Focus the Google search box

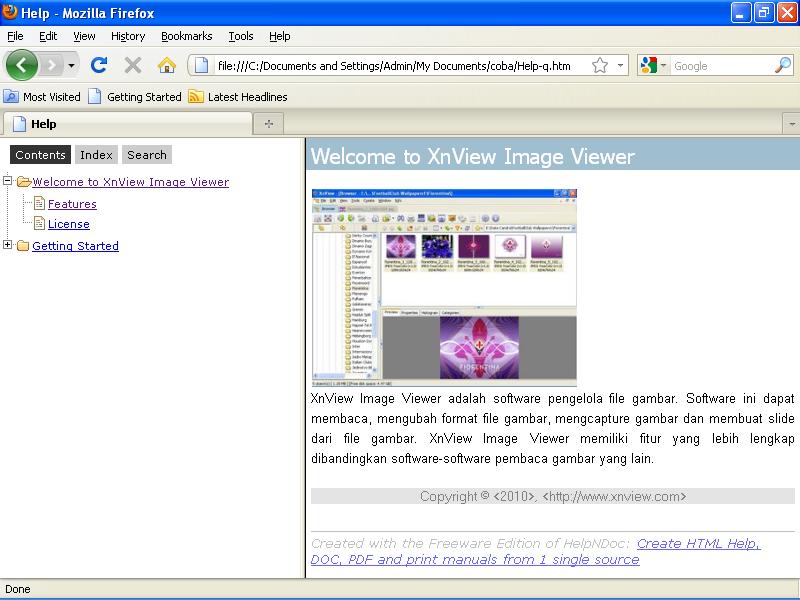click(x=721, y=66)
